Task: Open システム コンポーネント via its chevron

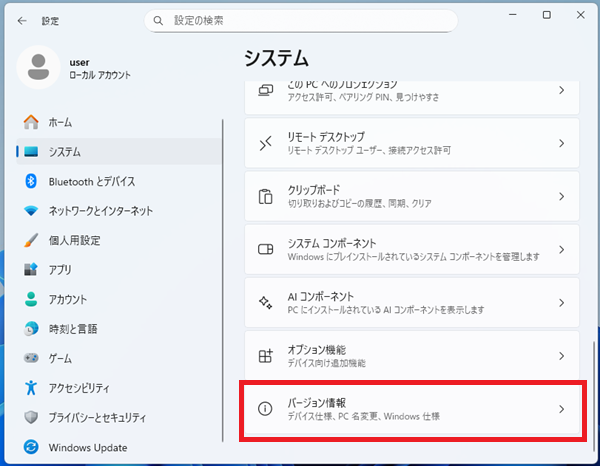Action: coord(561,249)
